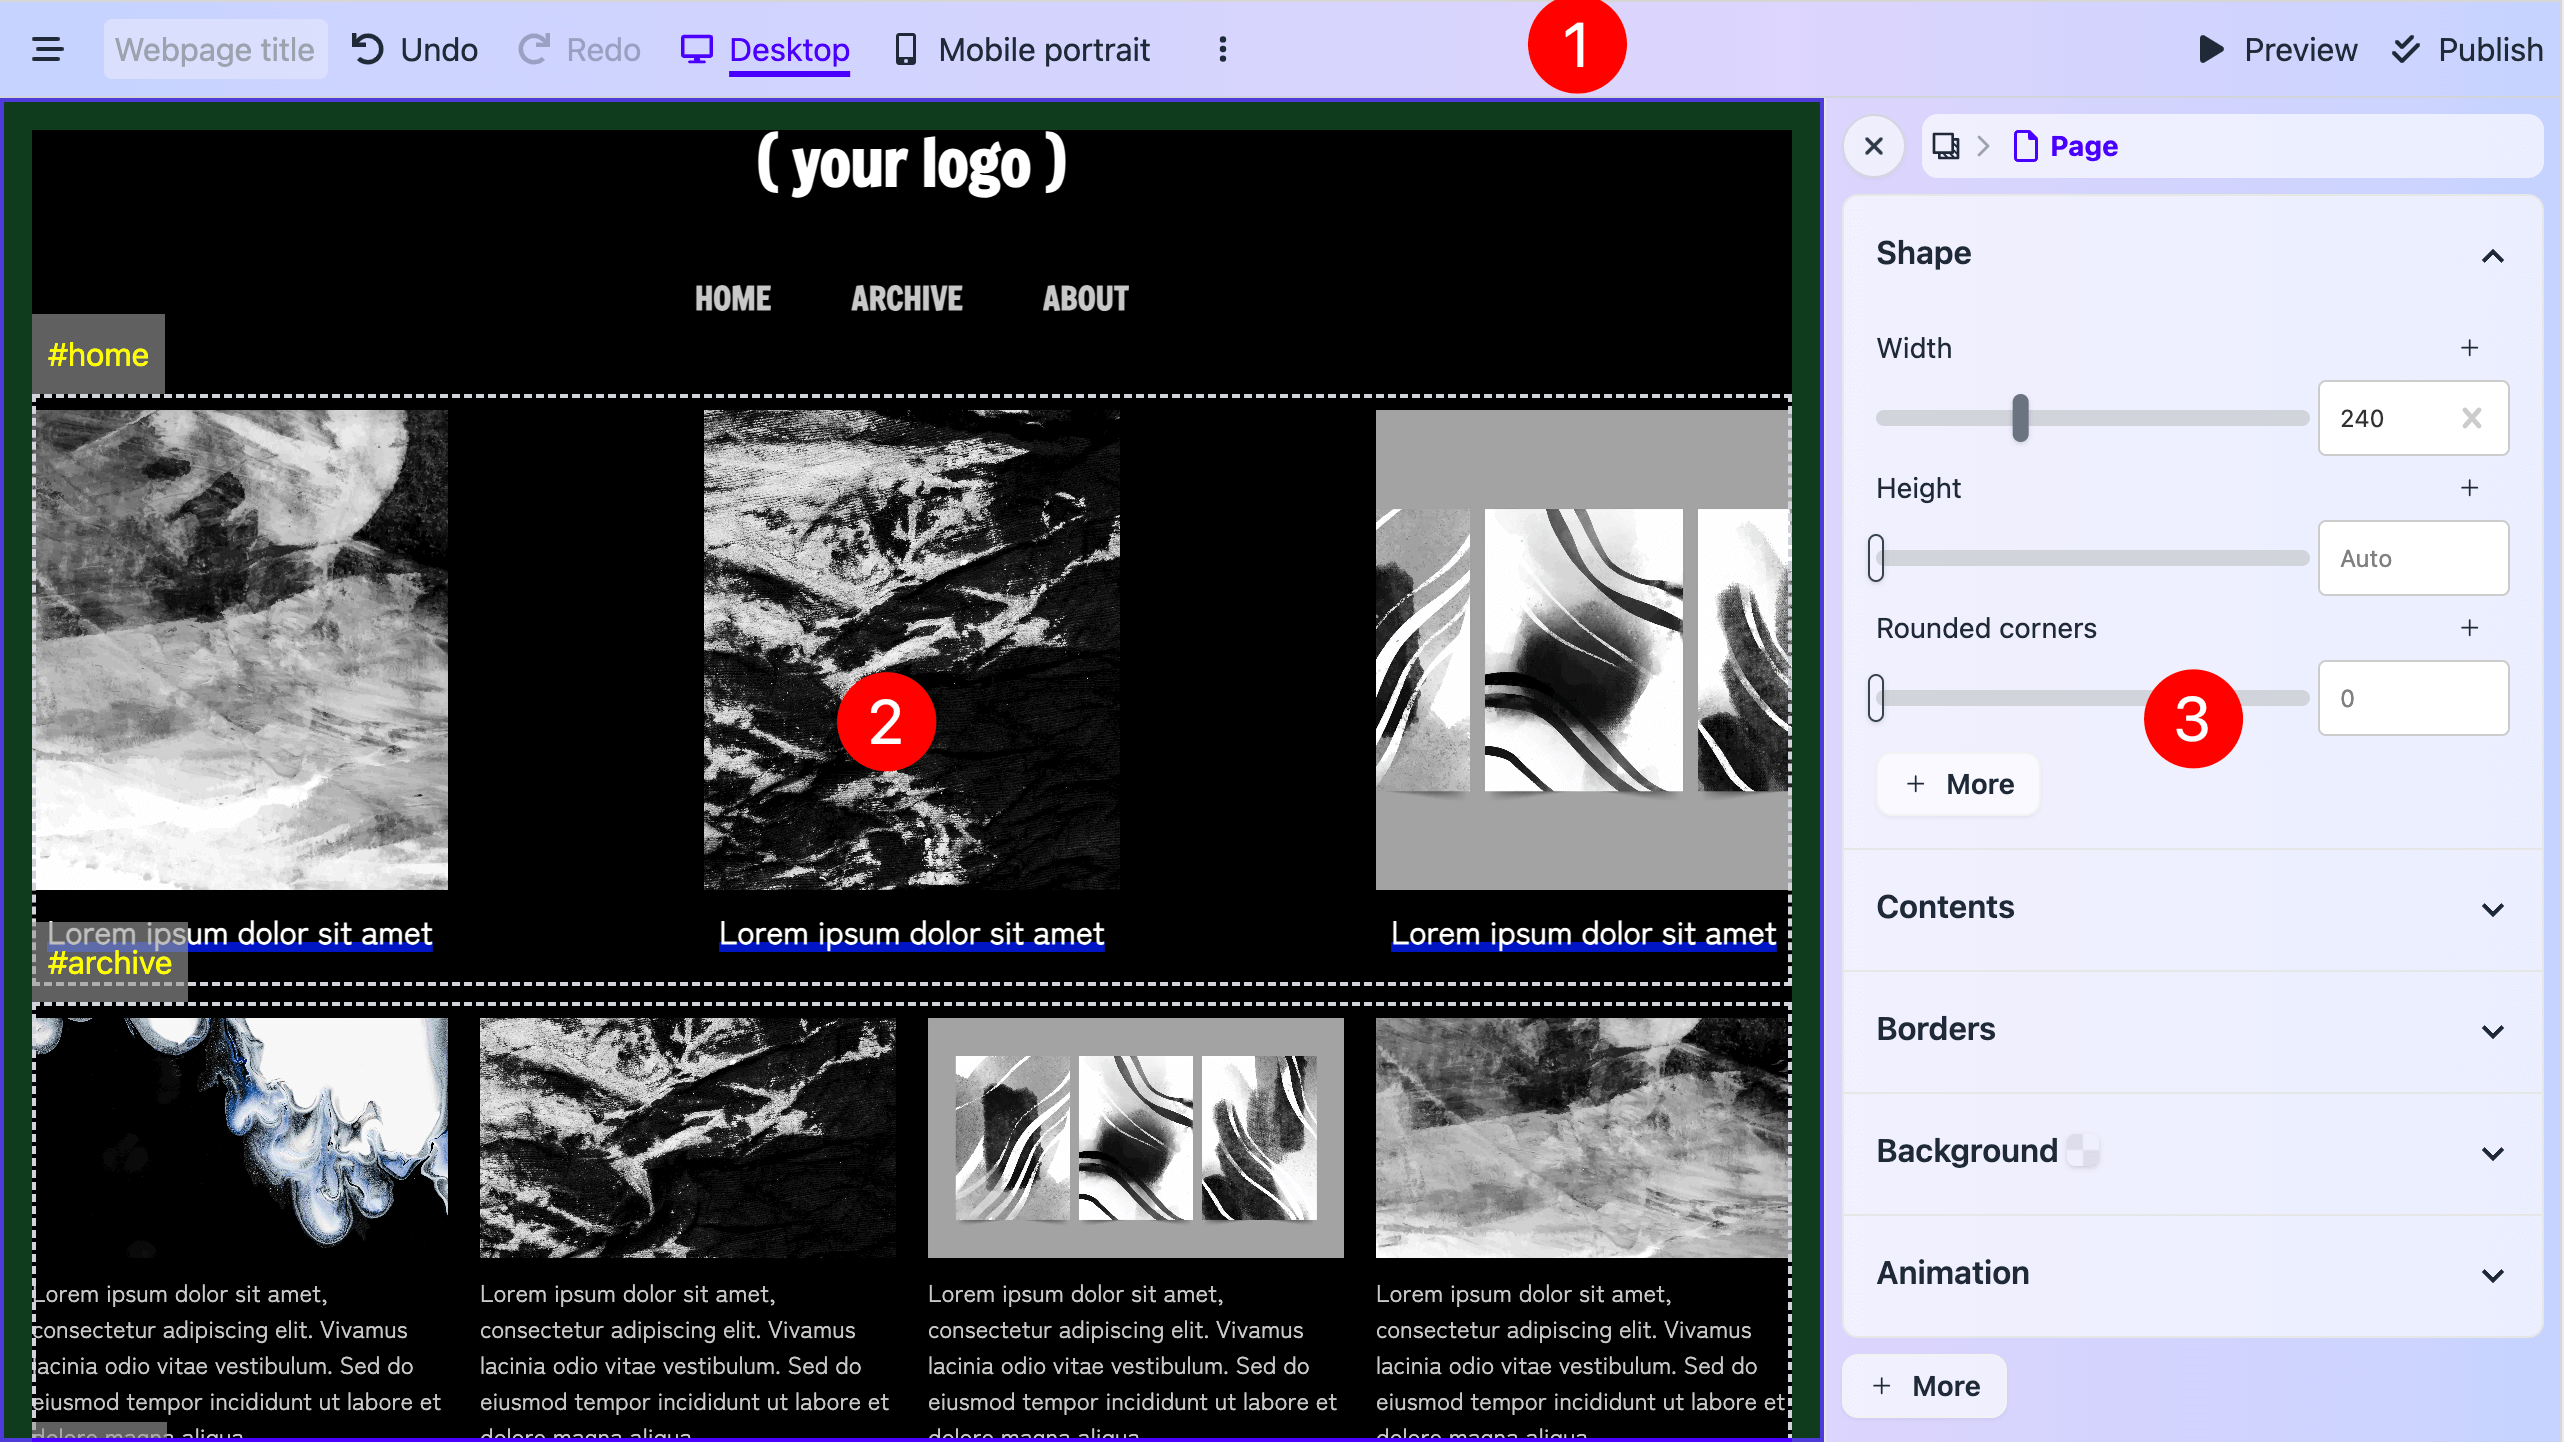Click the Preview play icon
The height and width of the screenshot is (1442, 2564).
2211,49
